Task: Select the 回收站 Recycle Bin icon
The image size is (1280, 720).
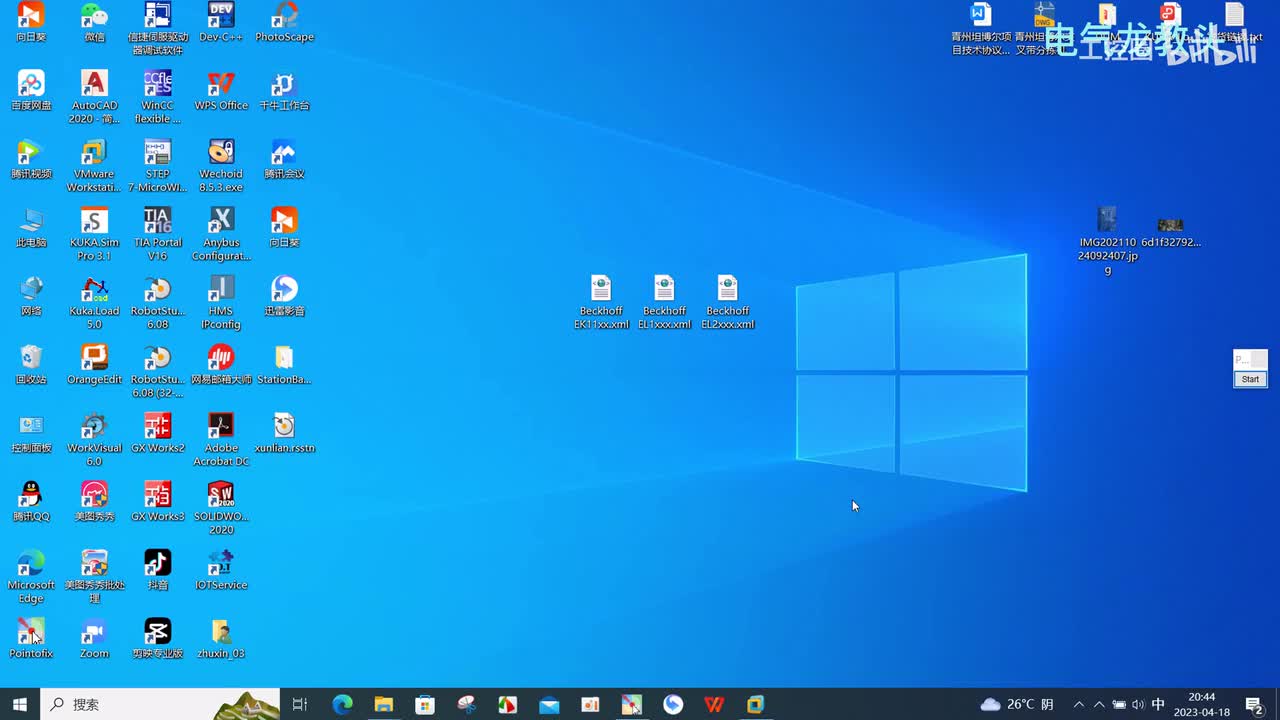Action: (x=31, y=365)
